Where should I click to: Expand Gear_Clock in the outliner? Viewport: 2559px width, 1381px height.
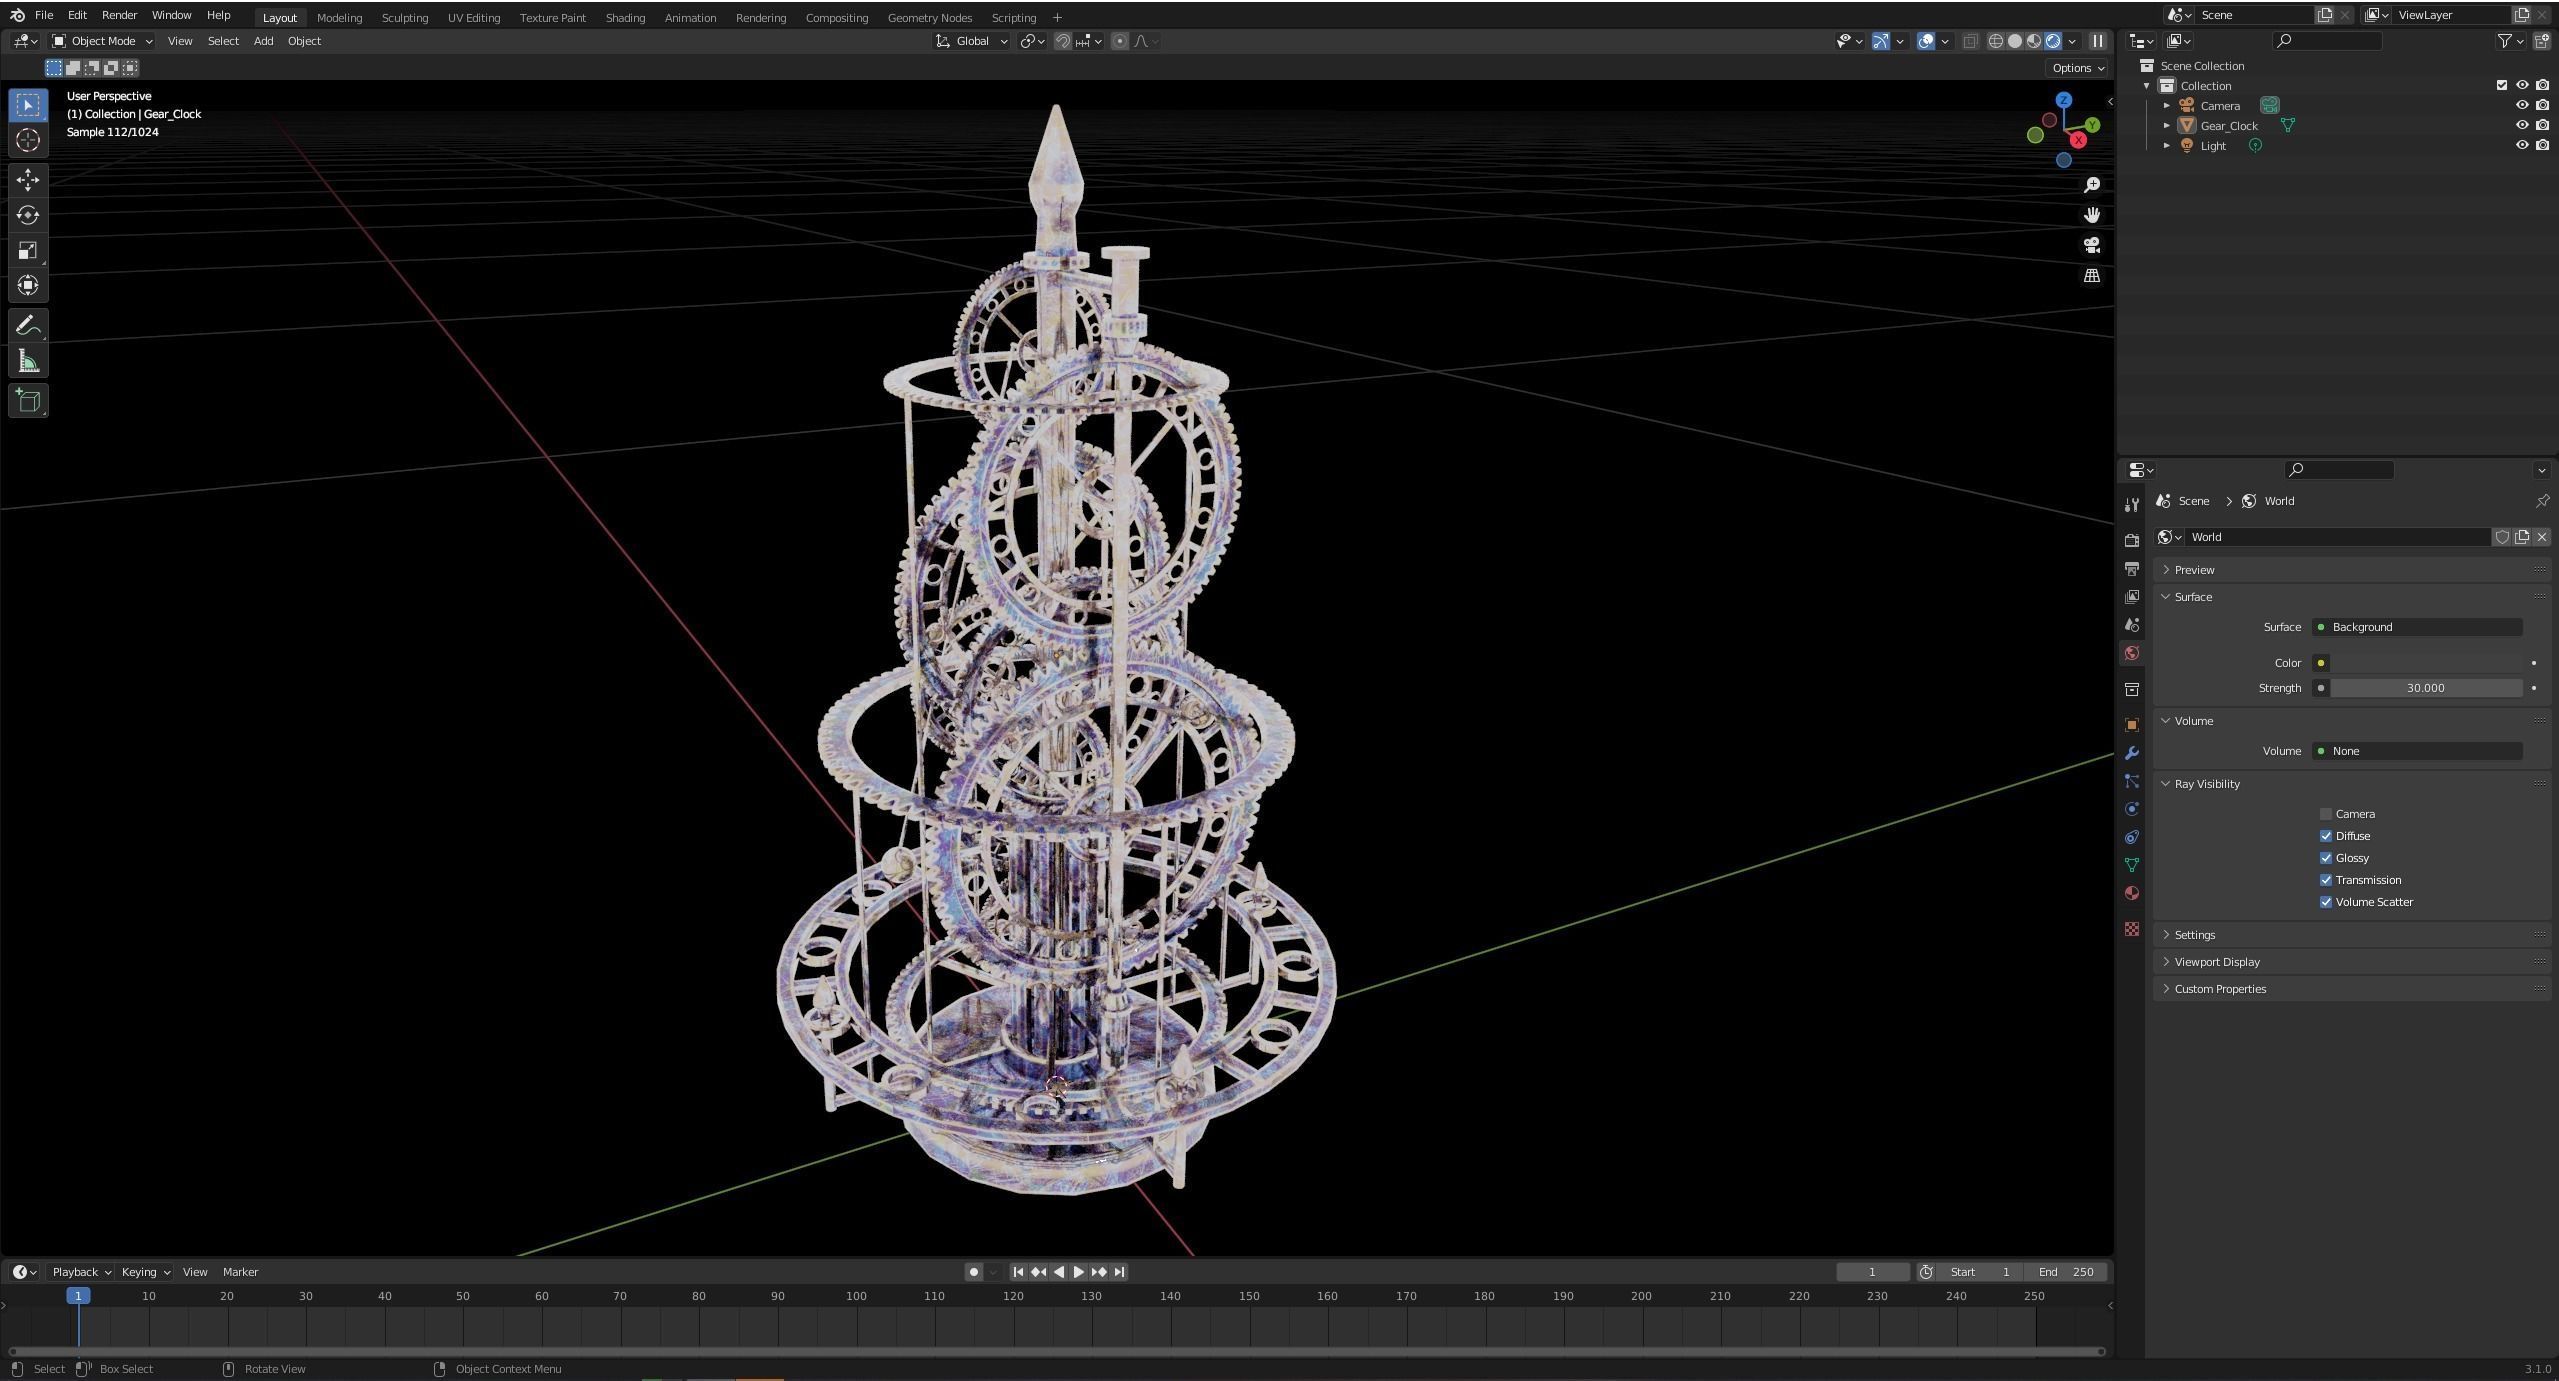pos(2166,125)
